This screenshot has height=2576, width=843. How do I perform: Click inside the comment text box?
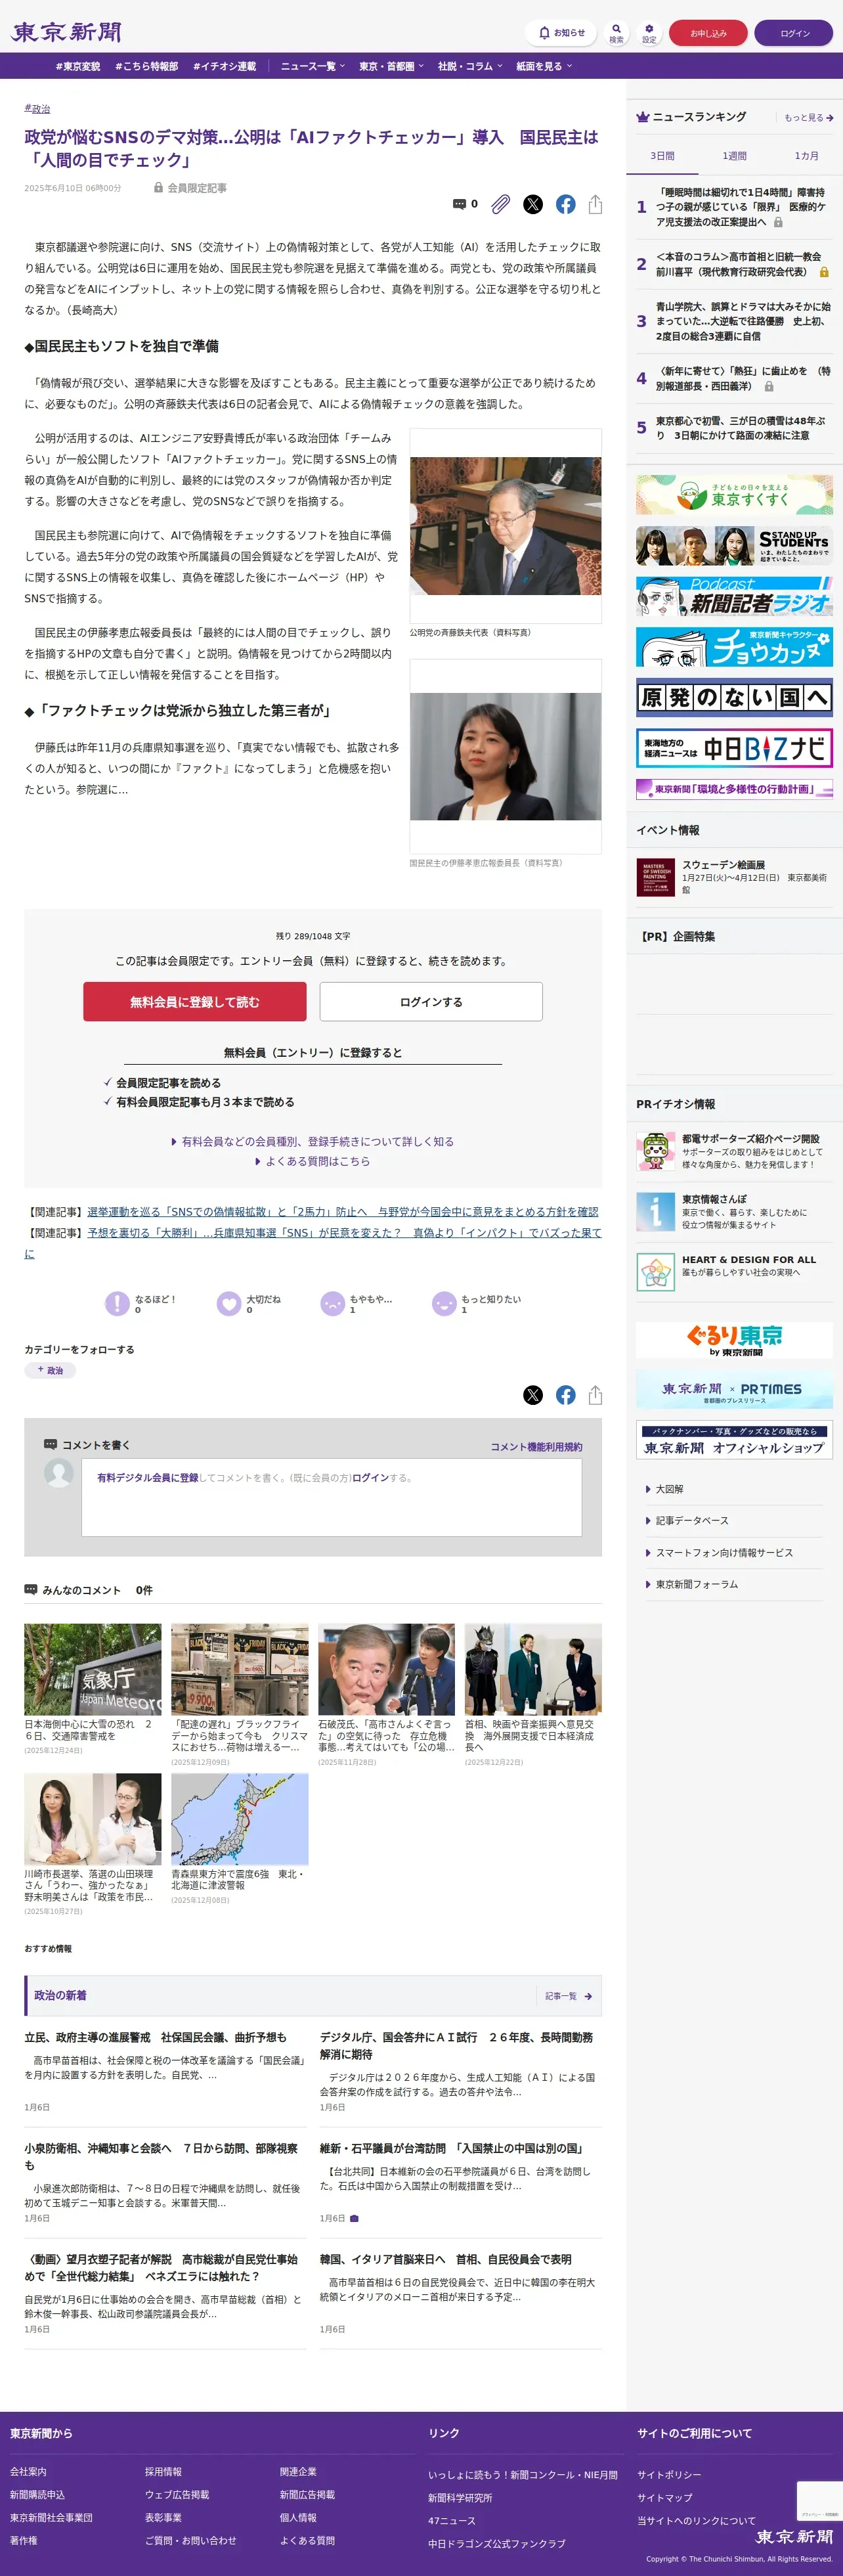click(x=331, y=1497)
